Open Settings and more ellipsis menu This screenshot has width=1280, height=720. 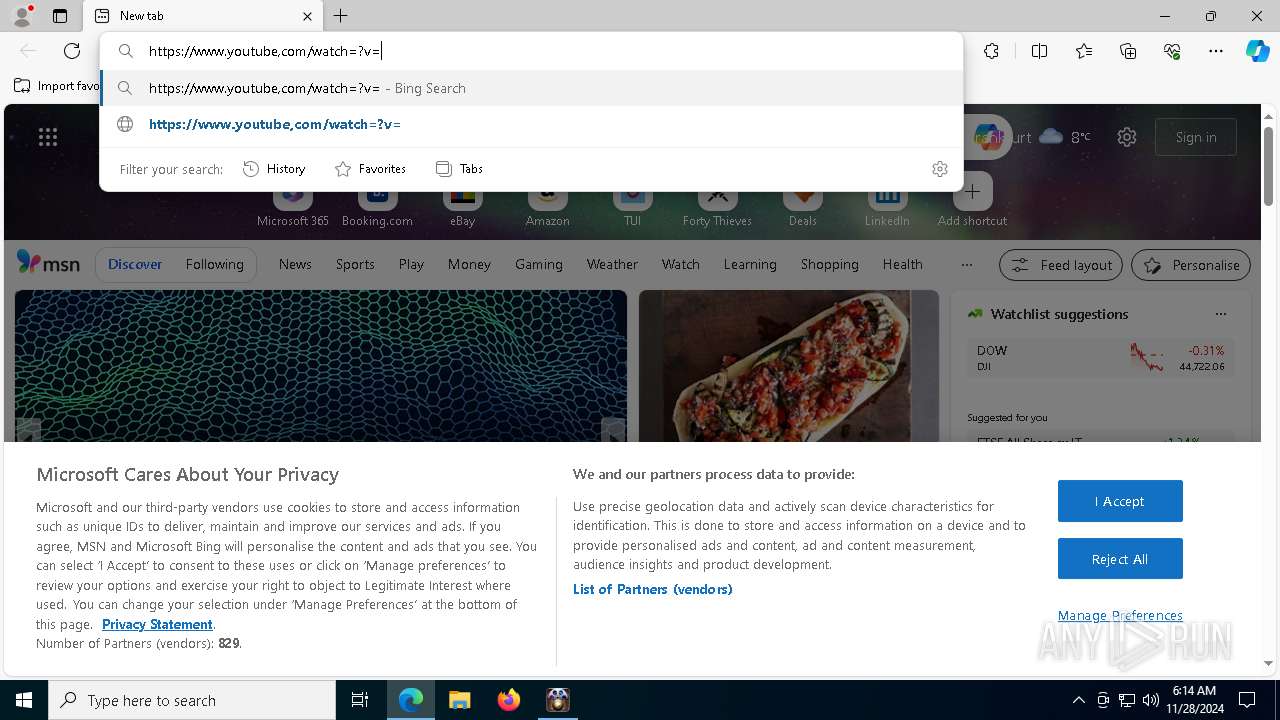(x=1216, y=51)
